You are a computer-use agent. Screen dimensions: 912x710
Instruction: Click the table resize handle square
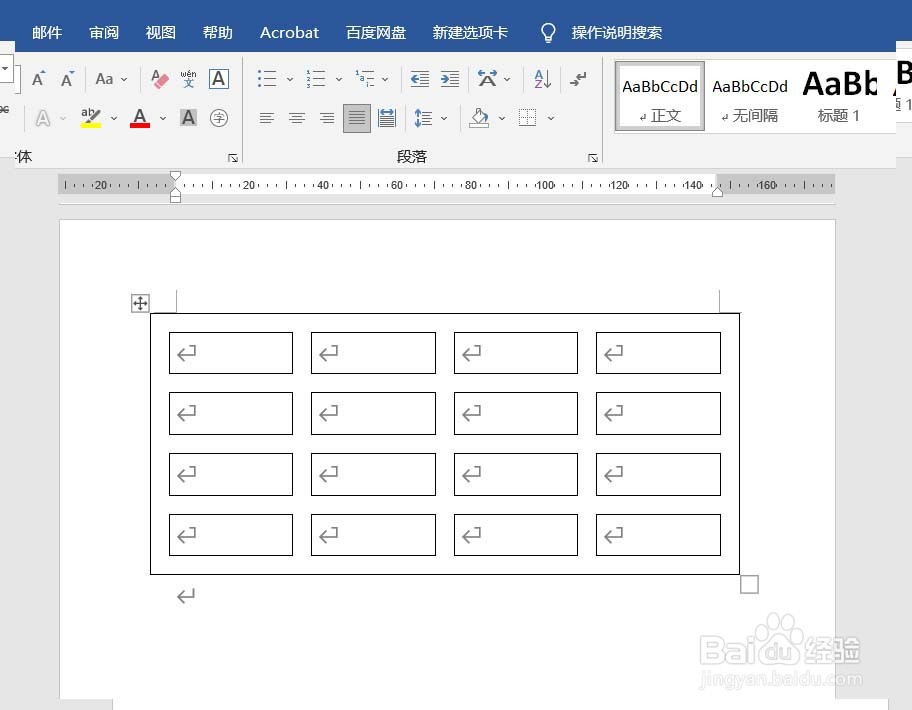[749, 584]
